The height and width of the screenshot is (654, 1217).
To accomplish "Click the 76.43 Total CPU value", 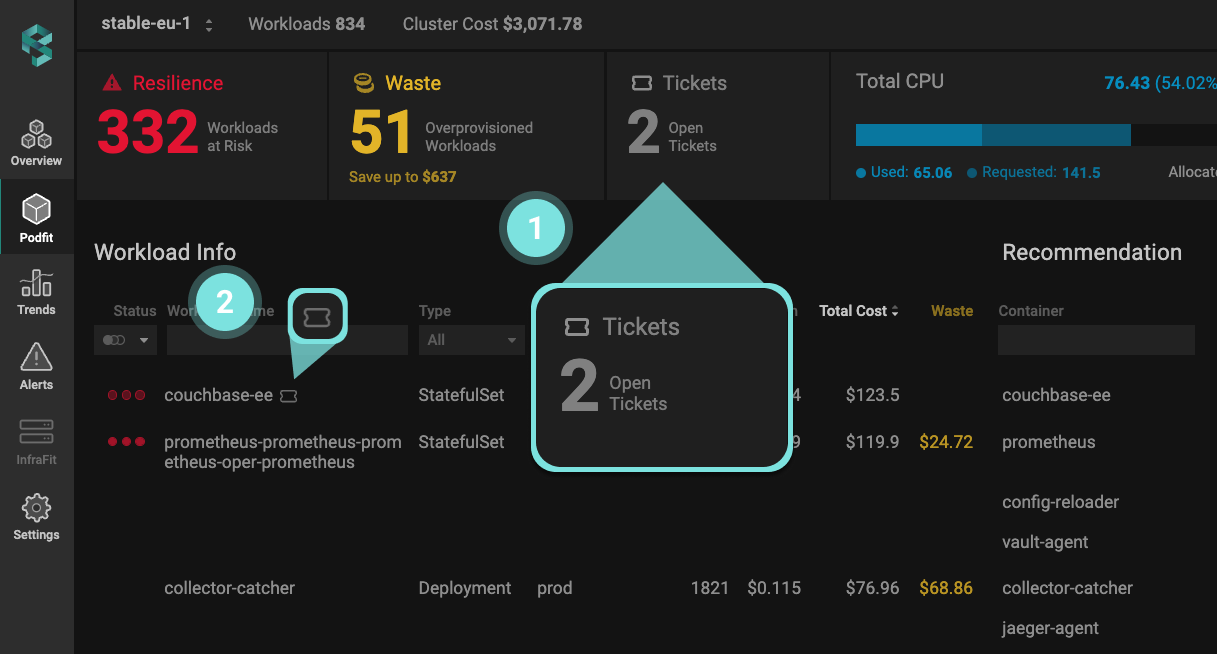I will pyautogui.click(x=1127, y=83).
